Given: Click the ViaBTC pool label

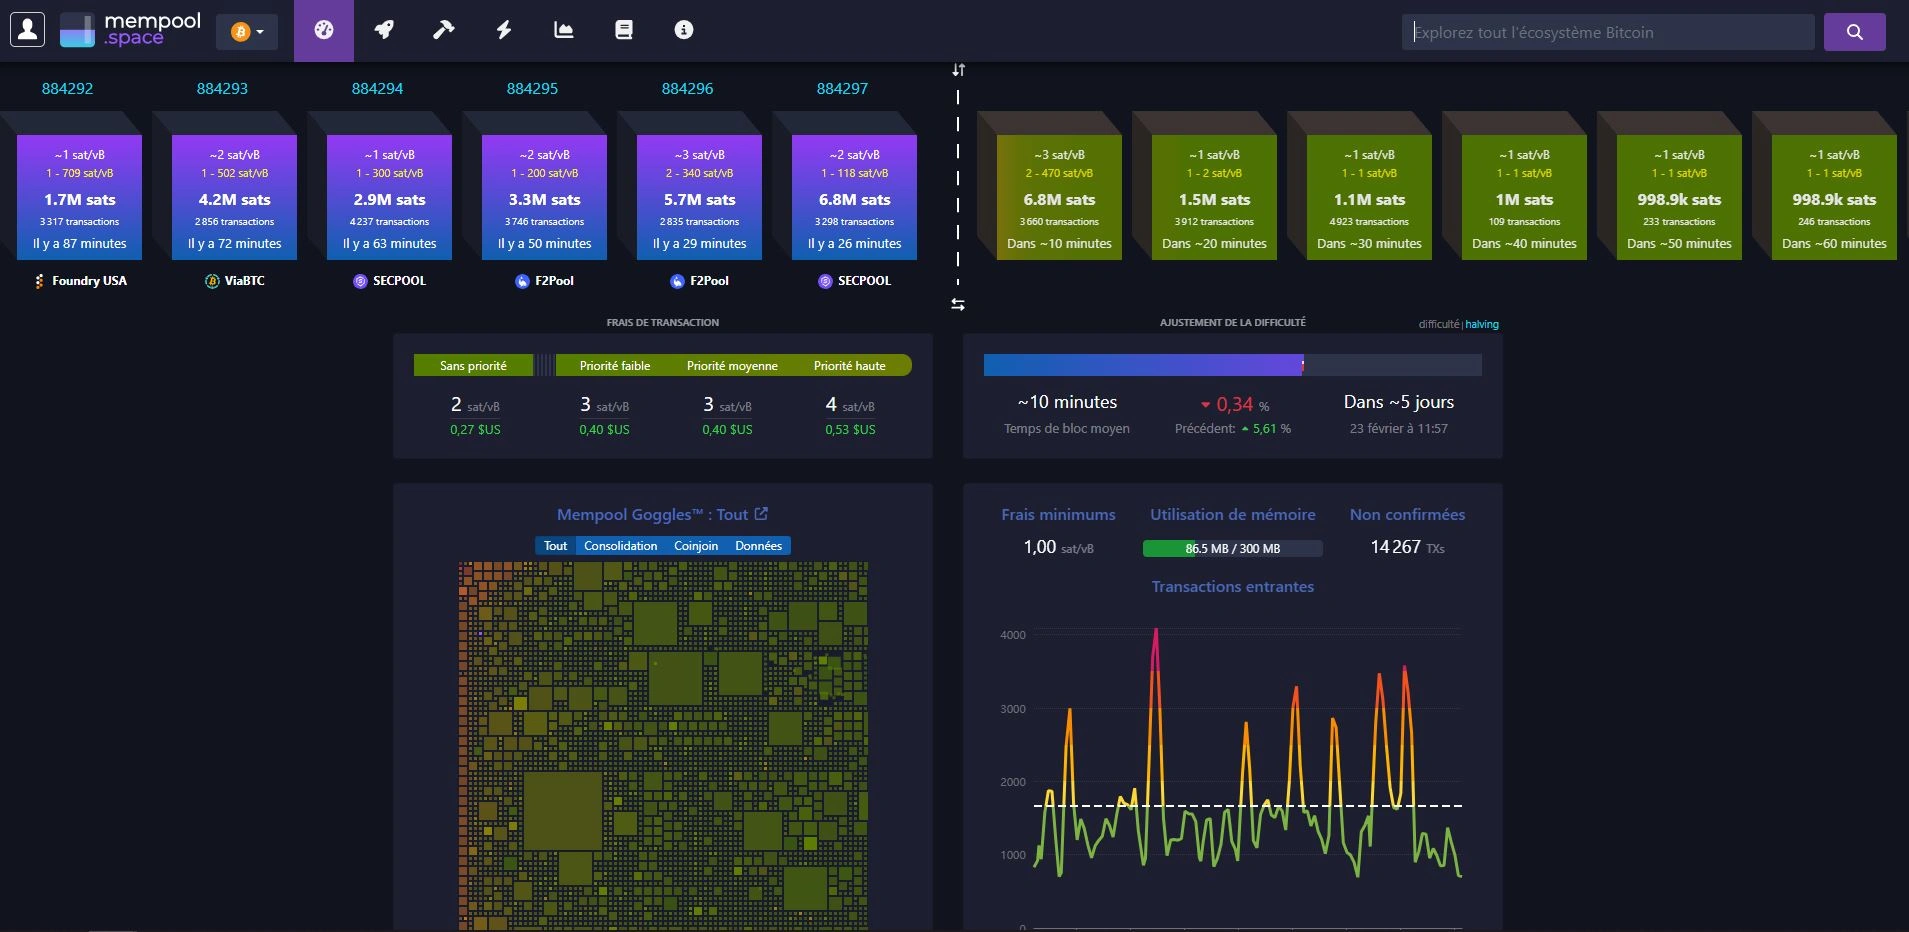Looking at the screenshot, I should pyautogui.click(x=235, y=281).
